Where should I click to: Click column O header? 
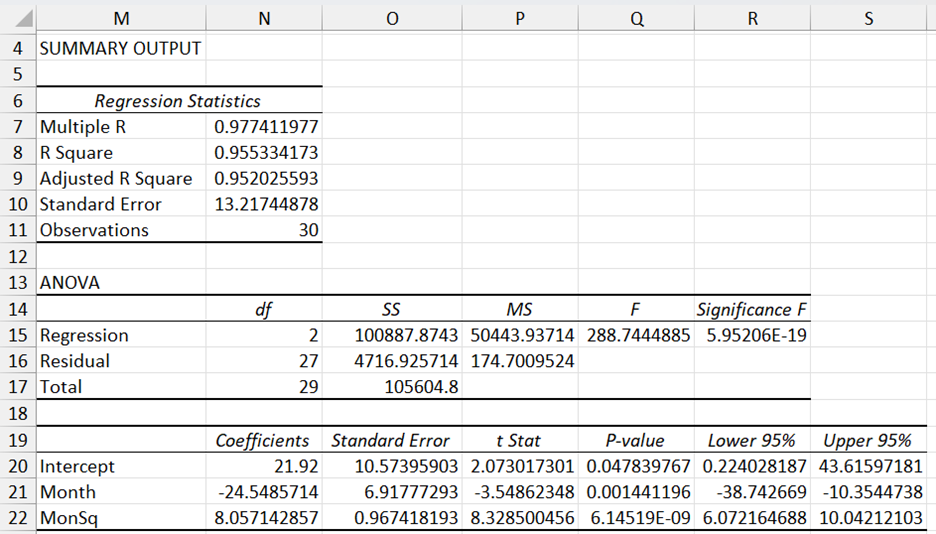(393, 18)
